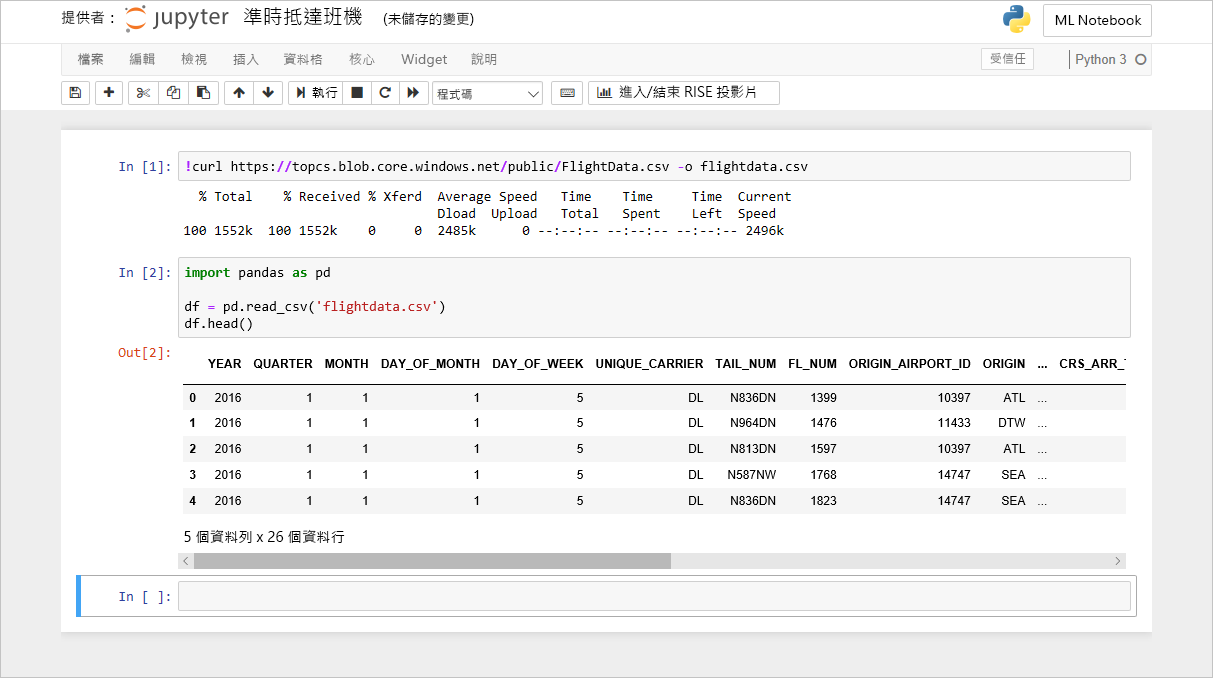
Task: Open the 資料格 menu
Action: coord(303,60)
